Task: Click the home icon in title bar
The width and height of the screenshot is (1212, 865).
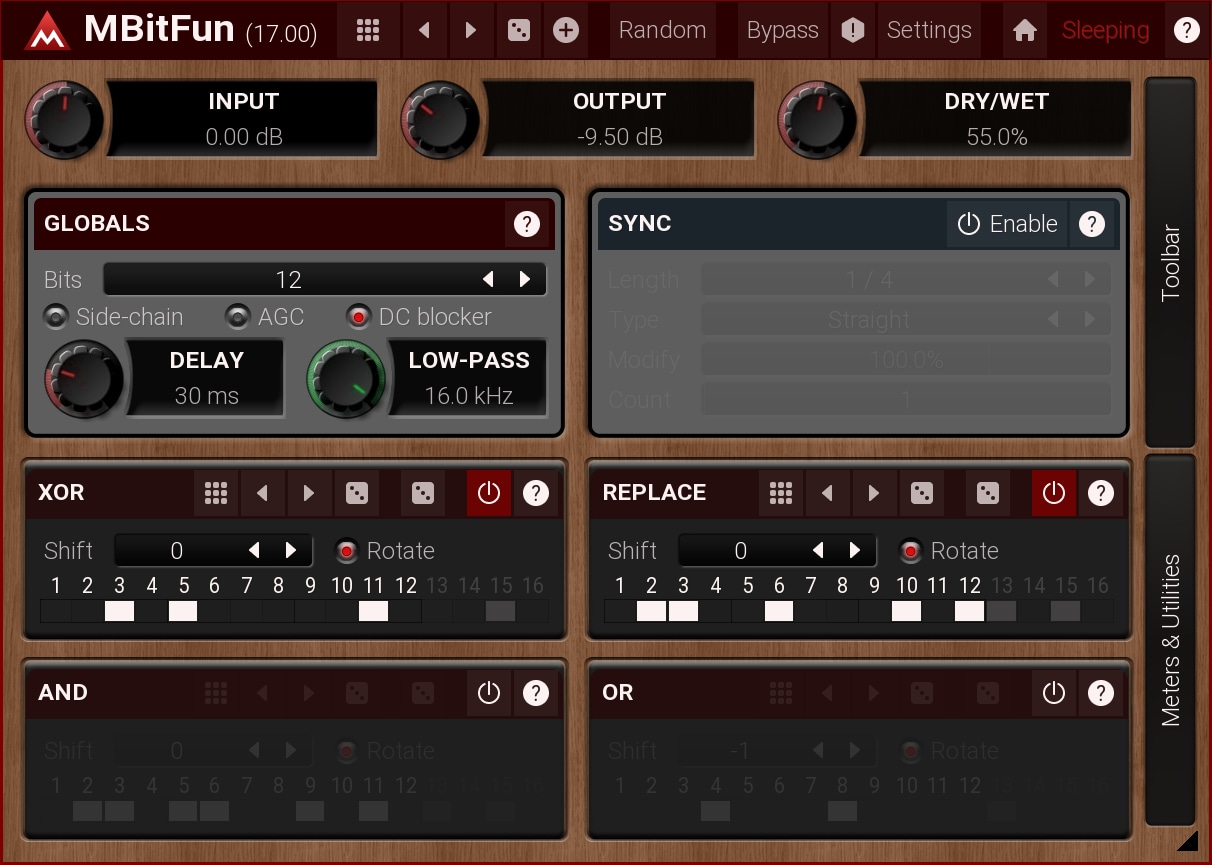Action: click(x=1024, y=30)
